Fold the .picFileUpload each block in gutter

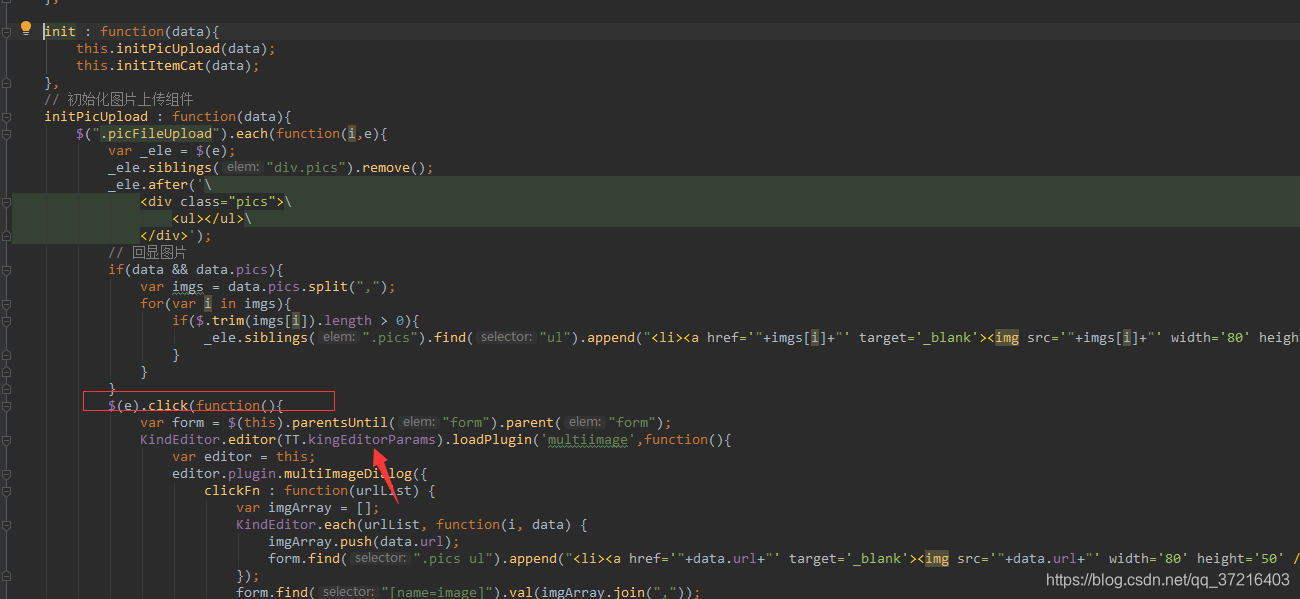click(x=7, y=134)
